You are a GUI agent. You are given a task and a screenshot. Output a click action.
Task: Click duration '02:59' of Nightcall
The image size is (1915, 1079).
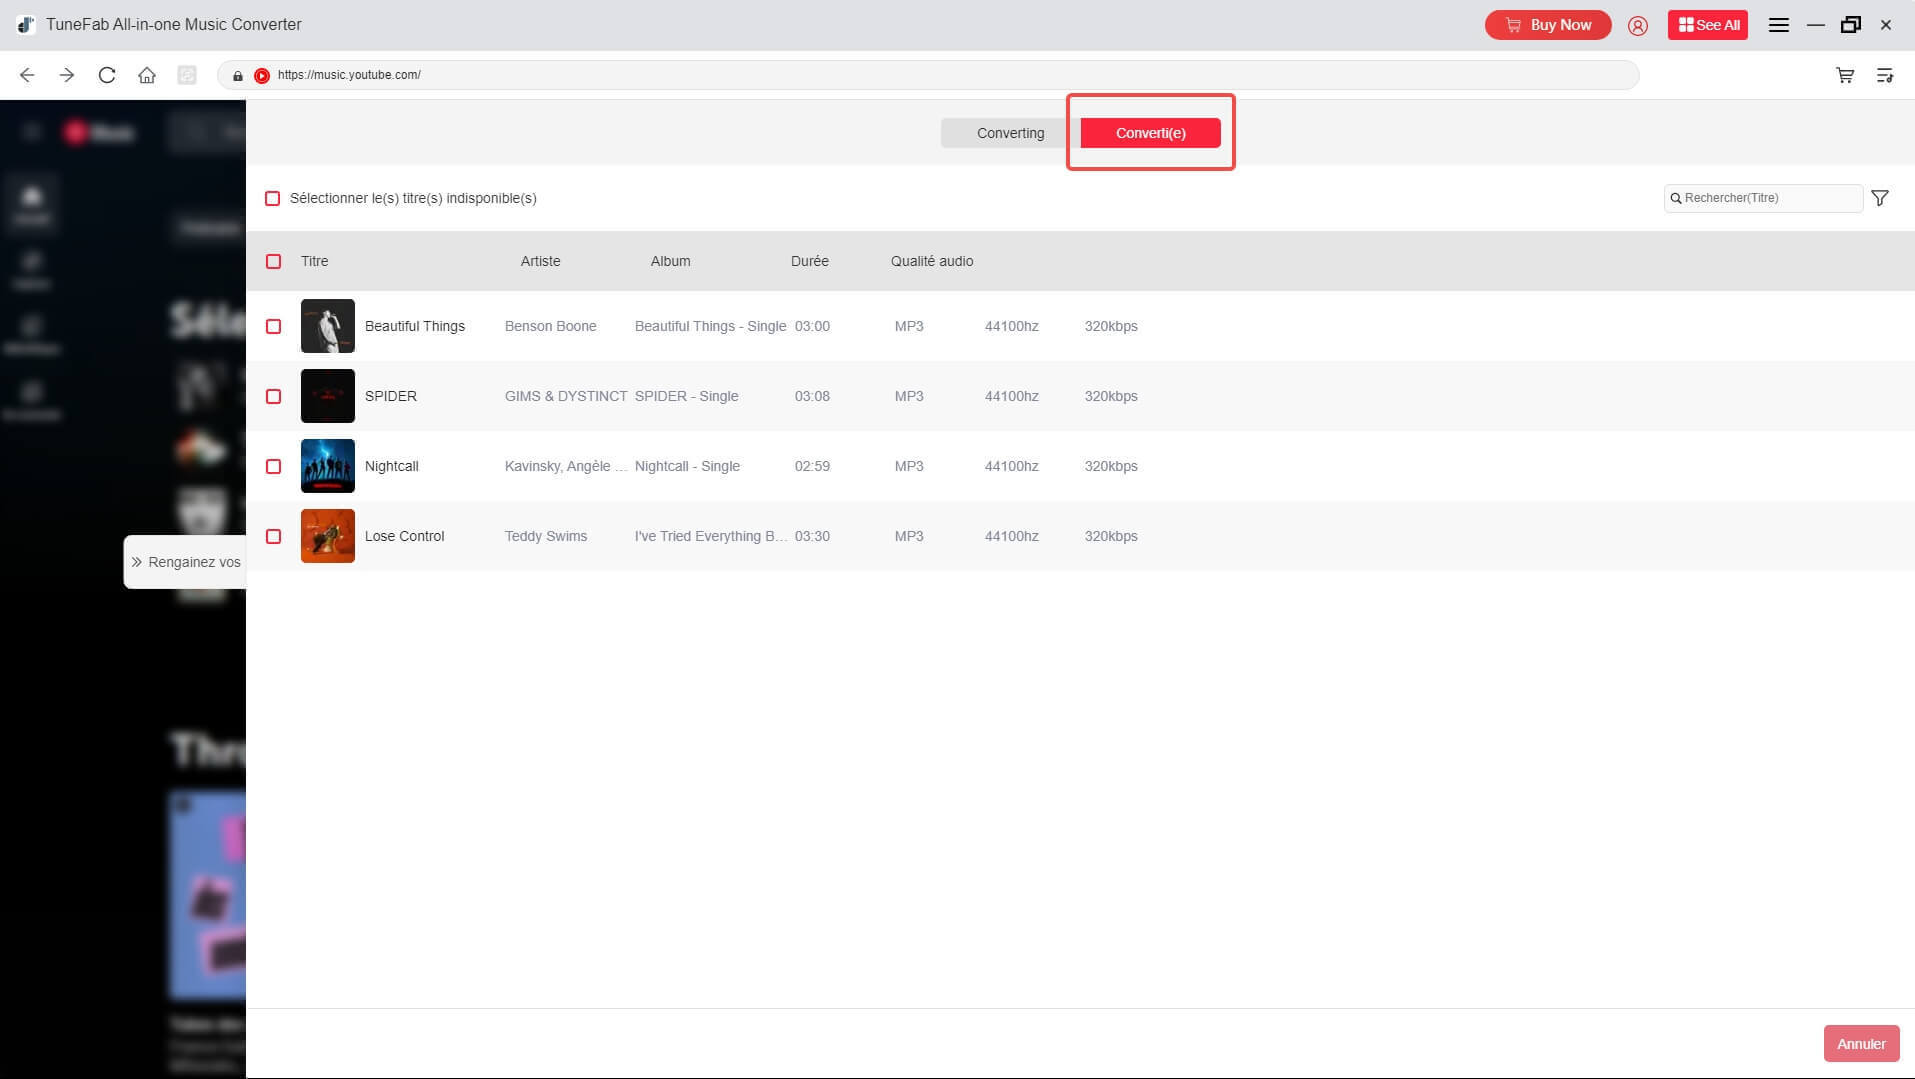coord(812,466)
